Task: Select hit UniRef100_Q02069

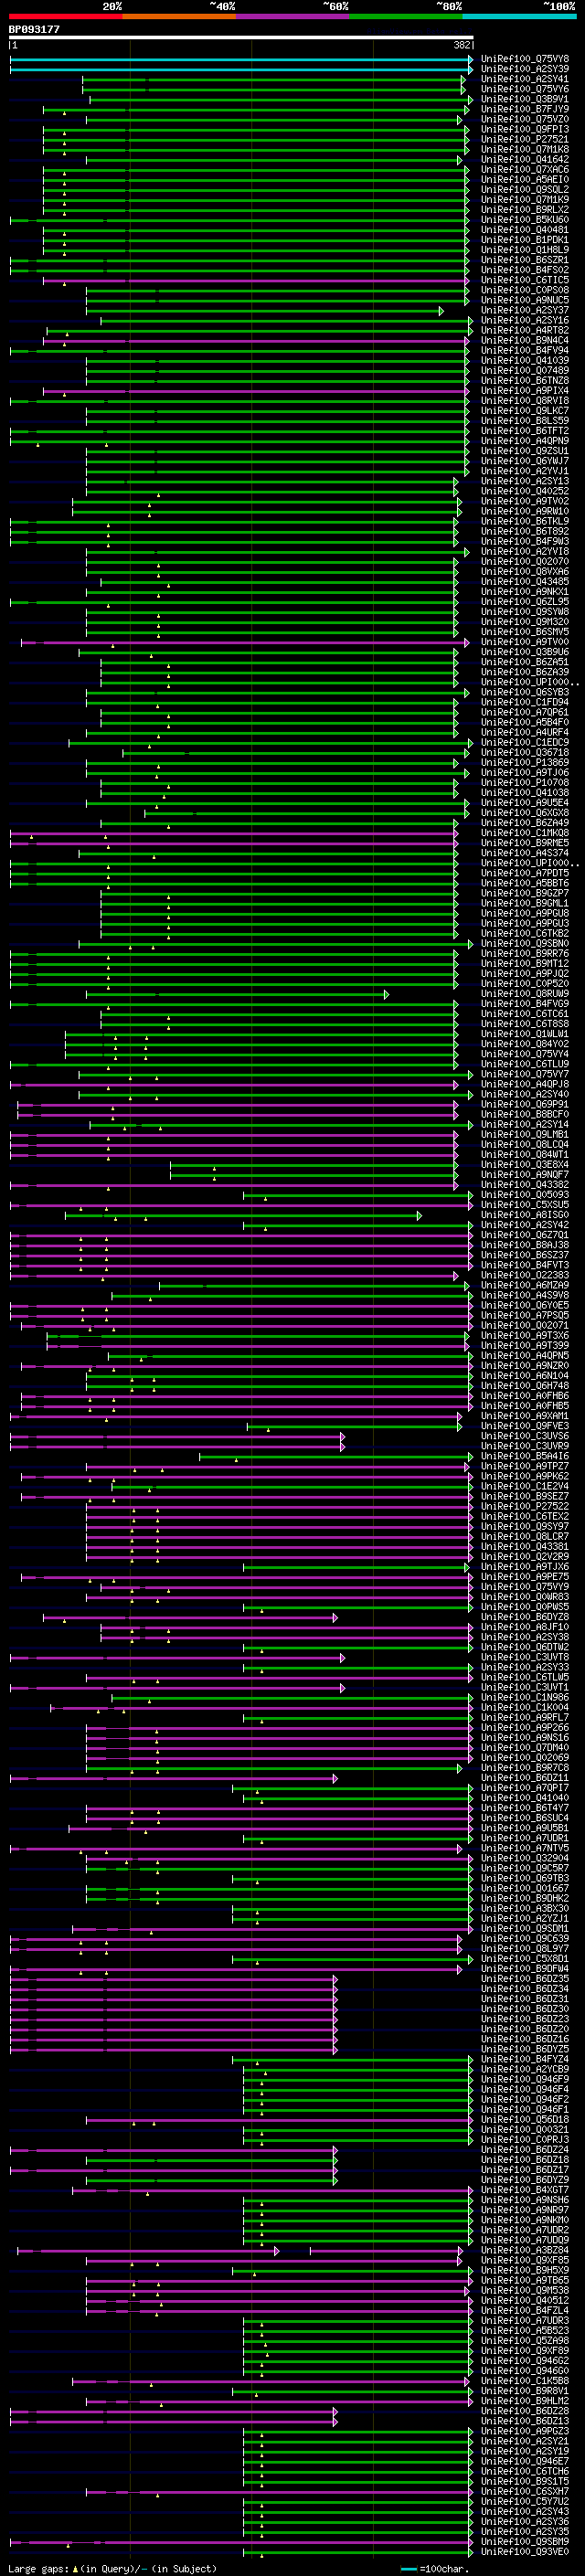Action: [525, 1758]
